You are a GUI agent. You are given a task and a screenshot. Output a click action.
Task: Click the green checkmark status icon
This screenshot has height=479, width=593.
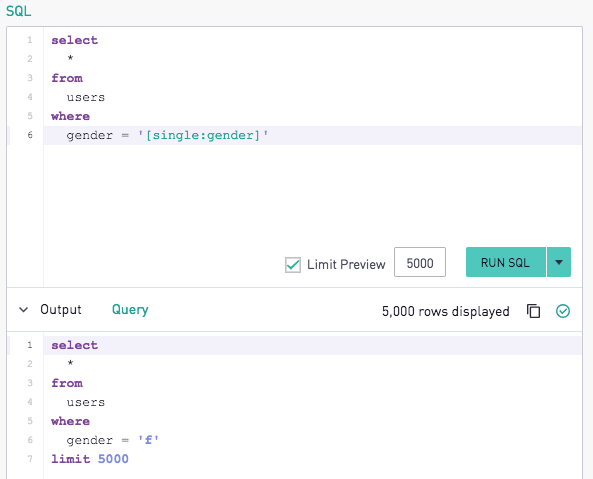tap(563, 311)
